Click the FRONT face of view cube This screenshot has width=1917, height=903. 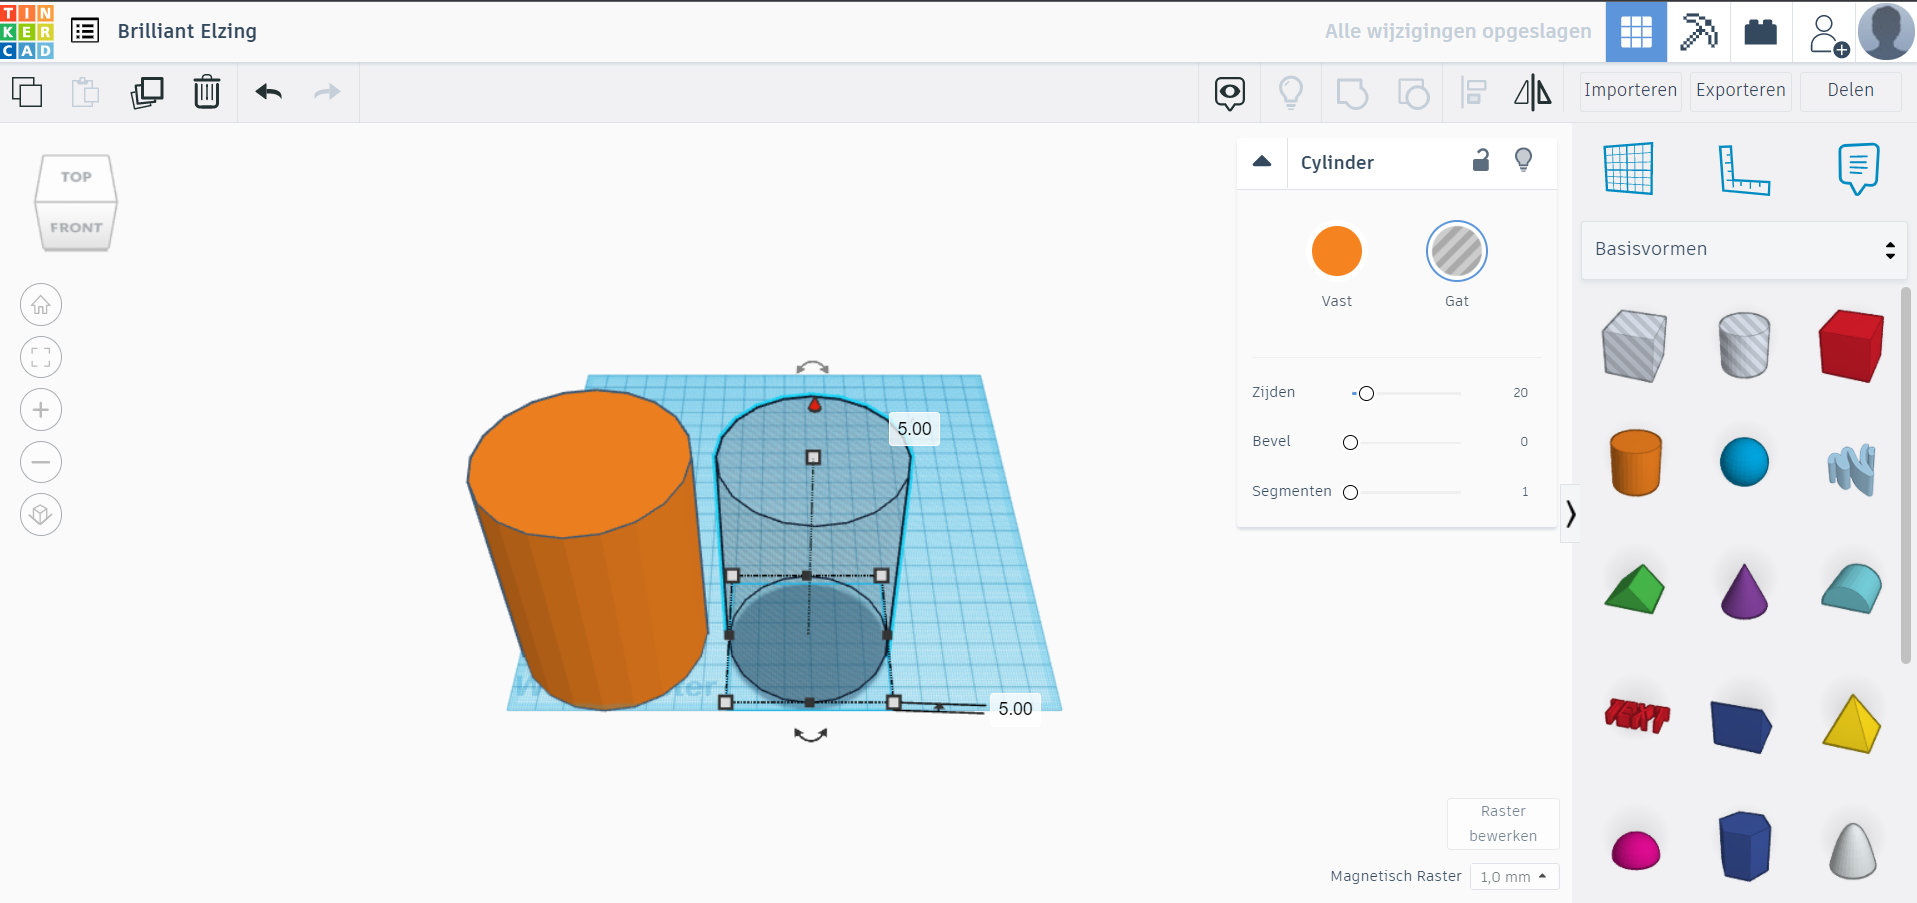click(x=76, y=227)
